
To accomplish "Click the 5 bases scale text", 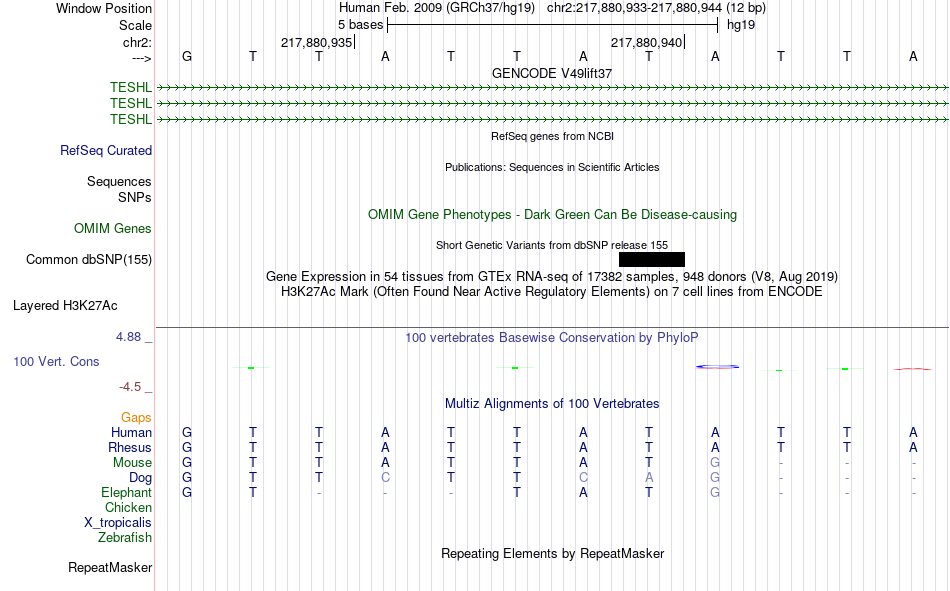I will click(x=360, y=25).
